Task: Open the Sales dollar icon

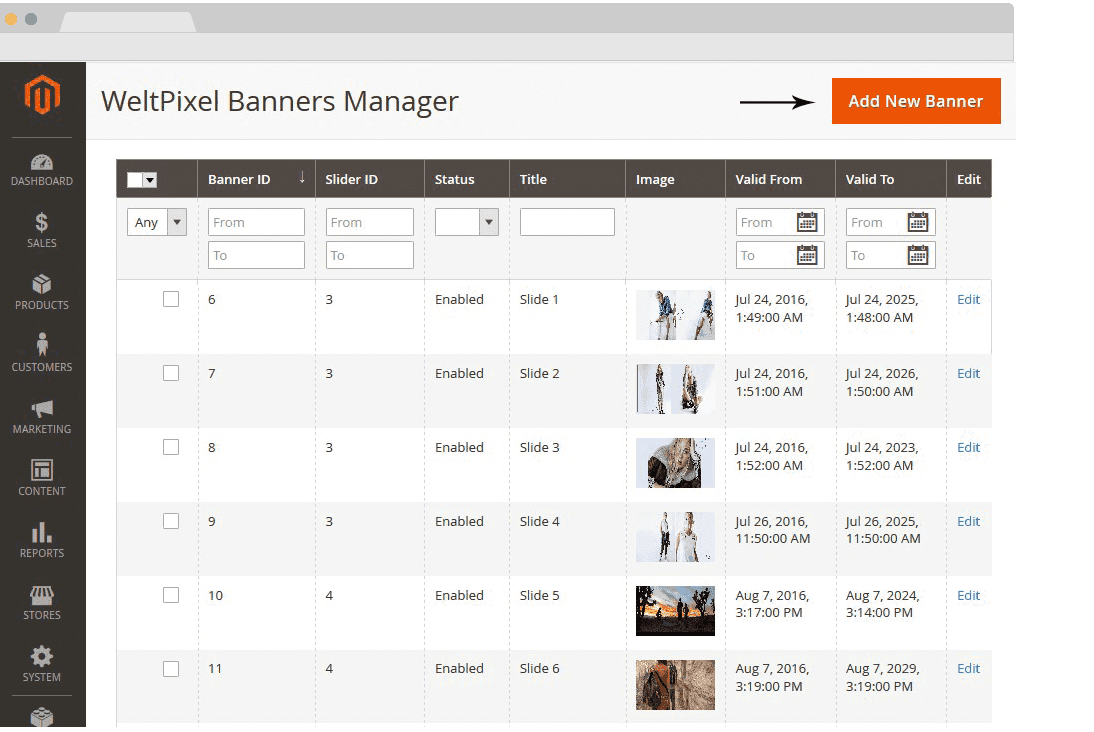Action: tap(42, 223)
